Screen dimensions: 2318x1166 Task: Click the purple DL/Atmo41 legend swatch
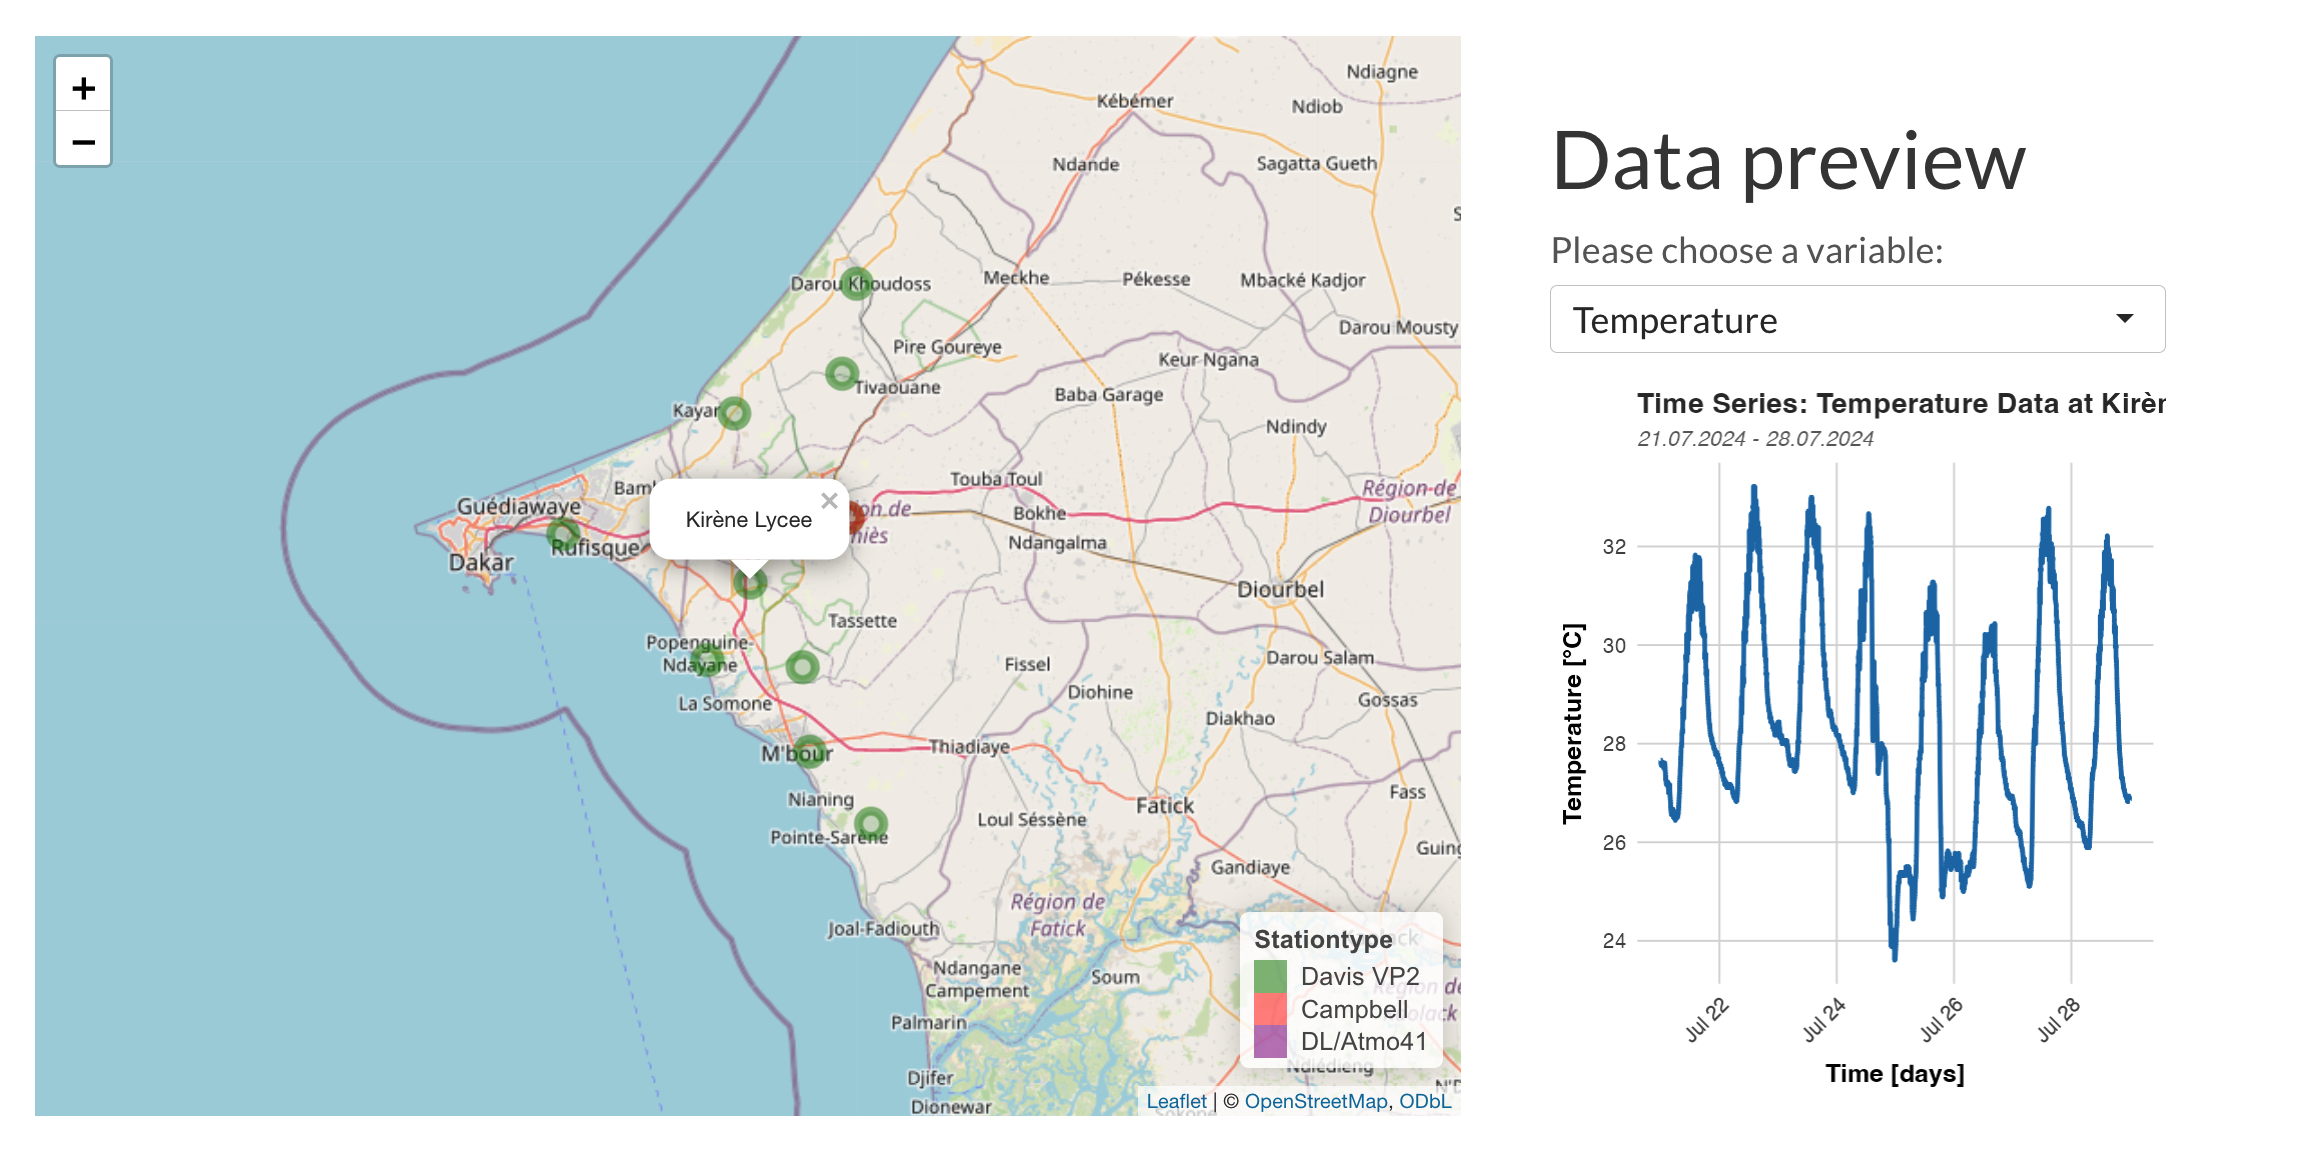(x=1270, y=1042)
